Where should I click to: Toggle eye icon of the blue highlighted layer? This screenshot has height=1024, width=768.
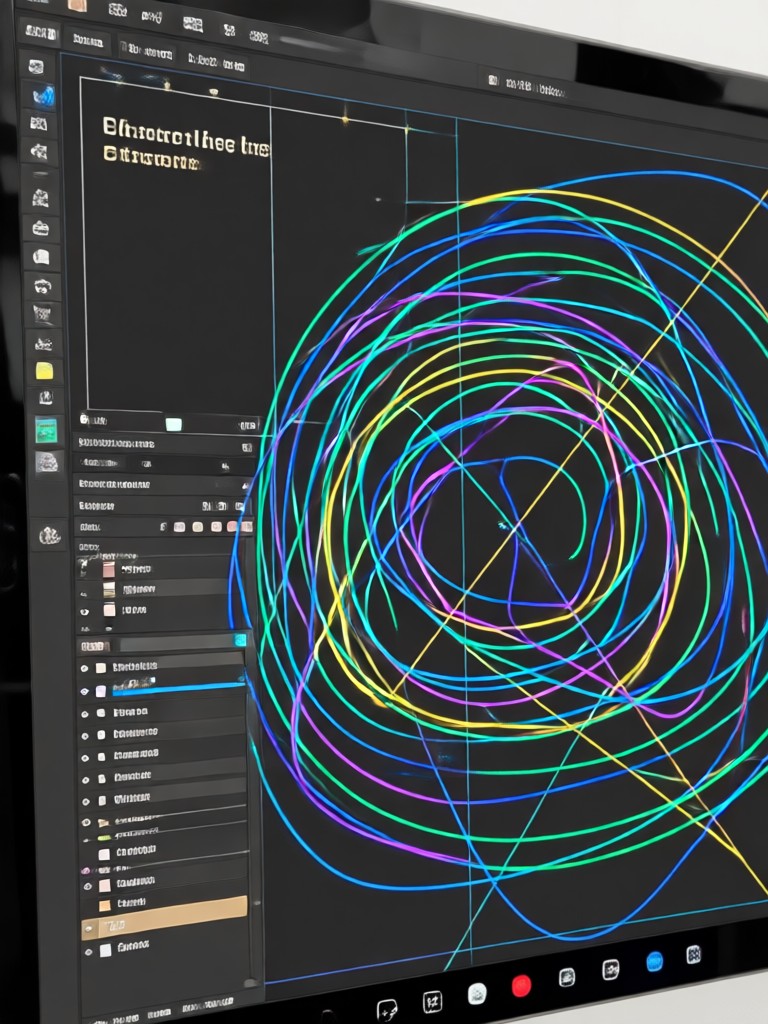click(84, 691)
